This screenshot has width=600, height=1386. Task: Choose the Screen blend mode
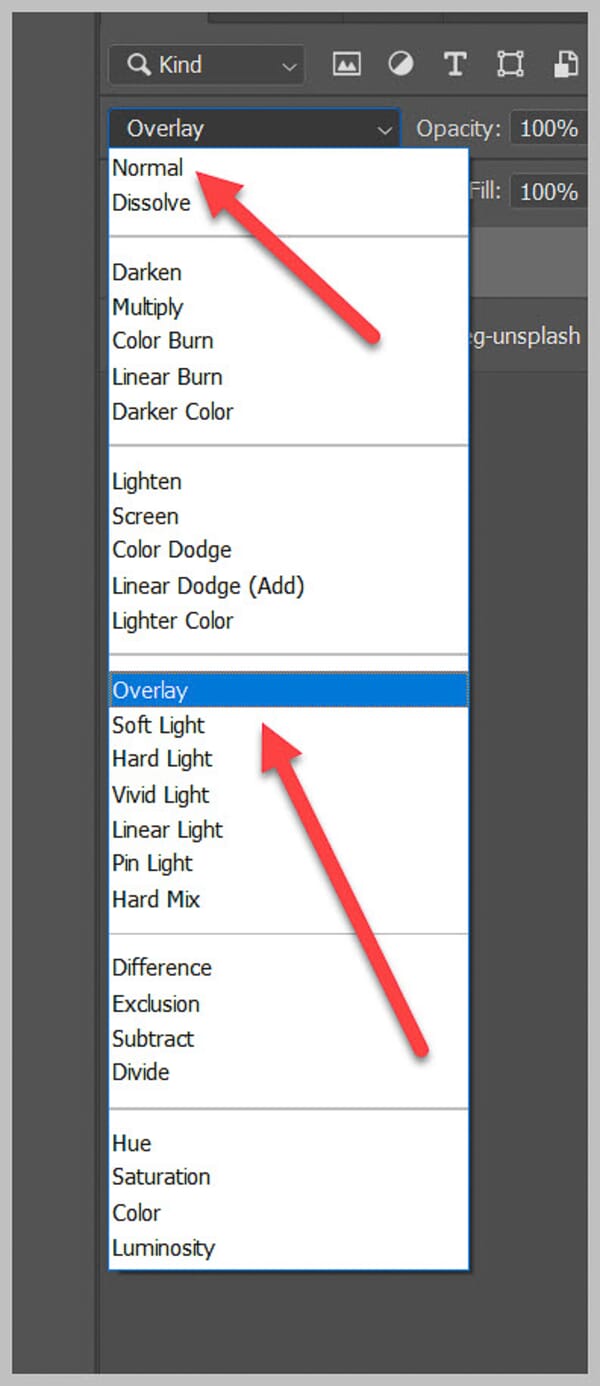coord(145,516)
